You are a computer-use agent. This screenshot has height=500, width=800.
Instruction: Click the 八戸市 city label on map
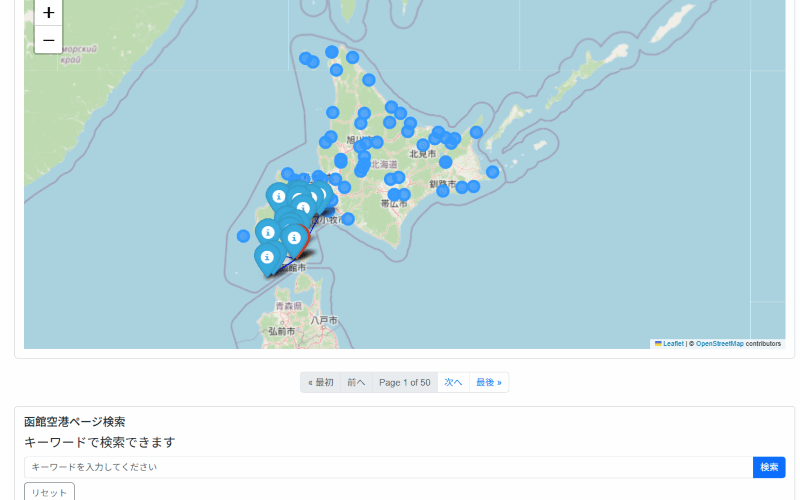pos(321,320)
